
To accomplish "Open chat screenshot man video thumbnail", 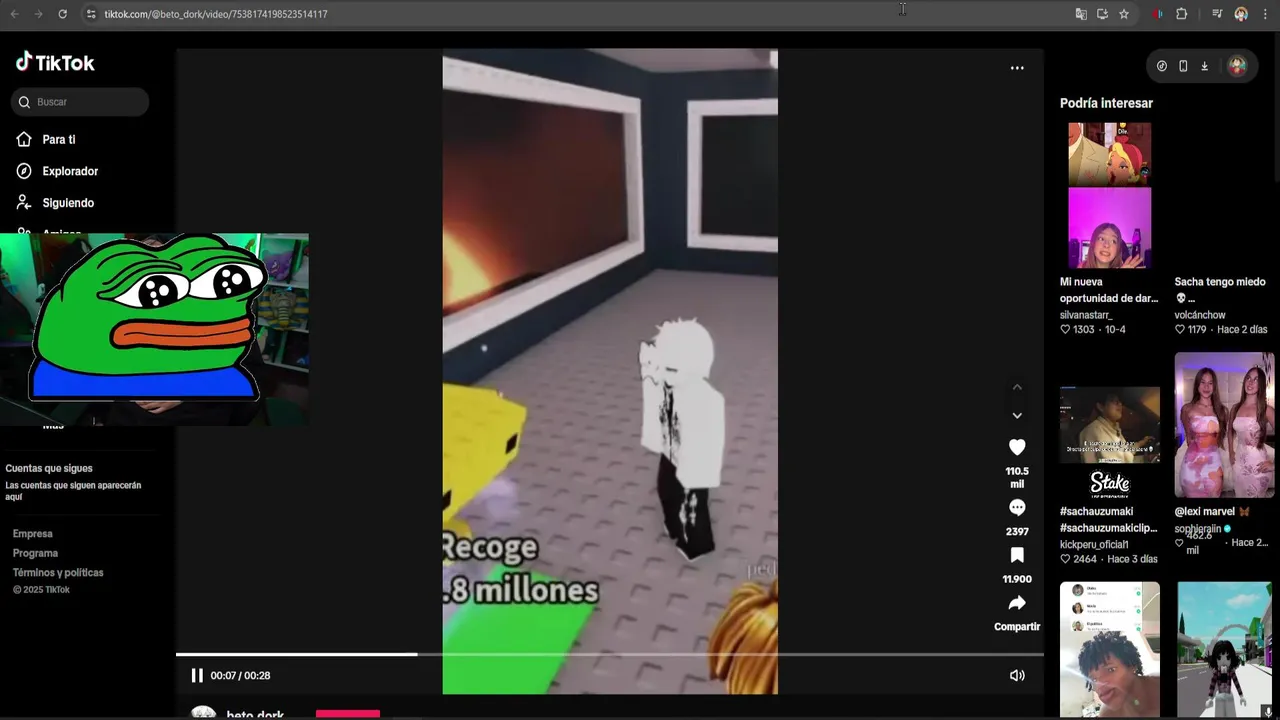I will pos(1110,650).
